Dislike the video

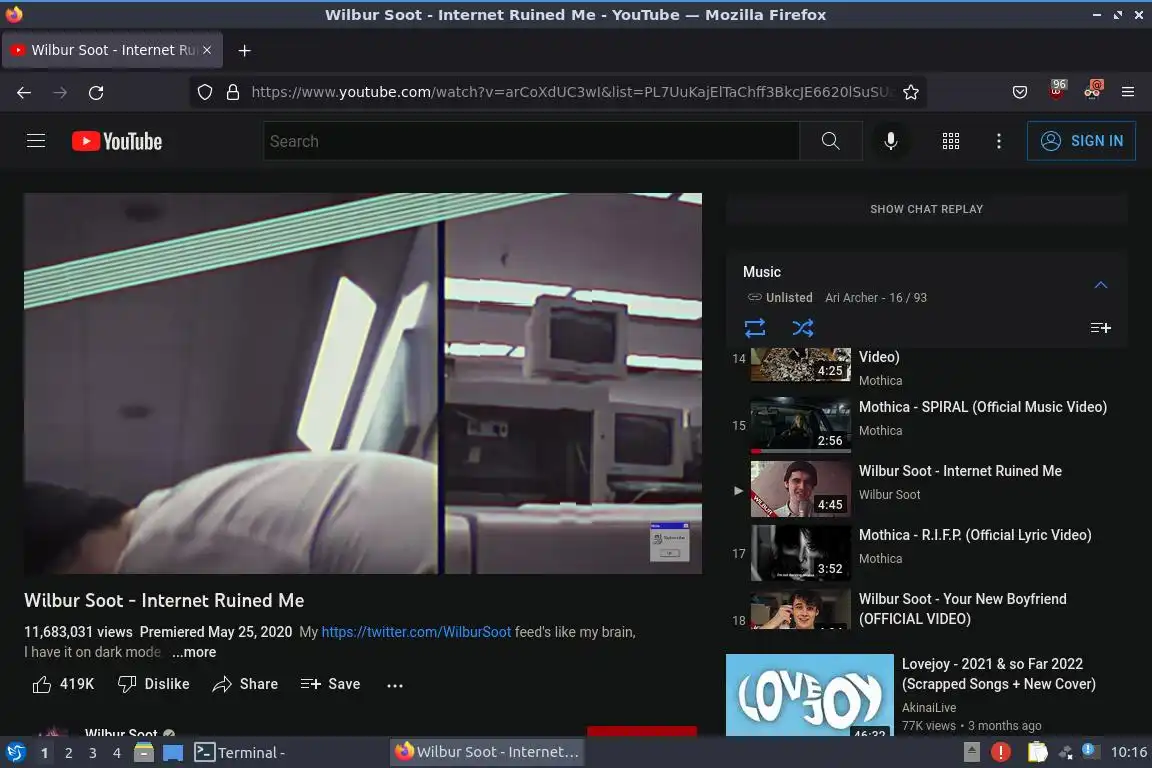[x=154, y=684]
